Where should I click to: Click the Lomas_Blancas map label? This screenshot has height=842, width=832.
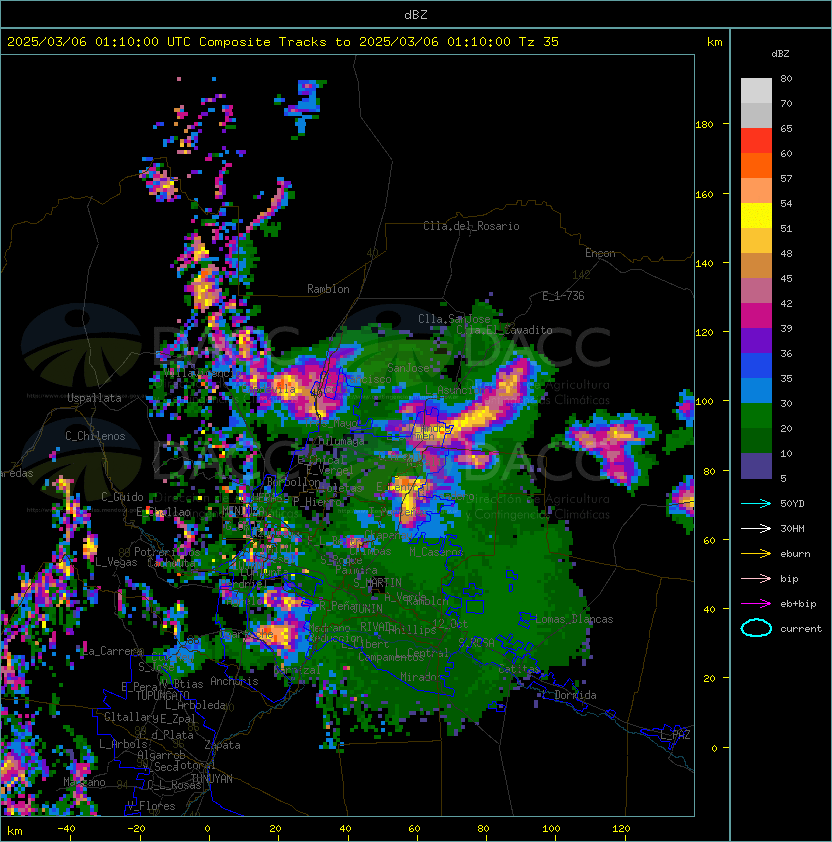click(574, 619)
